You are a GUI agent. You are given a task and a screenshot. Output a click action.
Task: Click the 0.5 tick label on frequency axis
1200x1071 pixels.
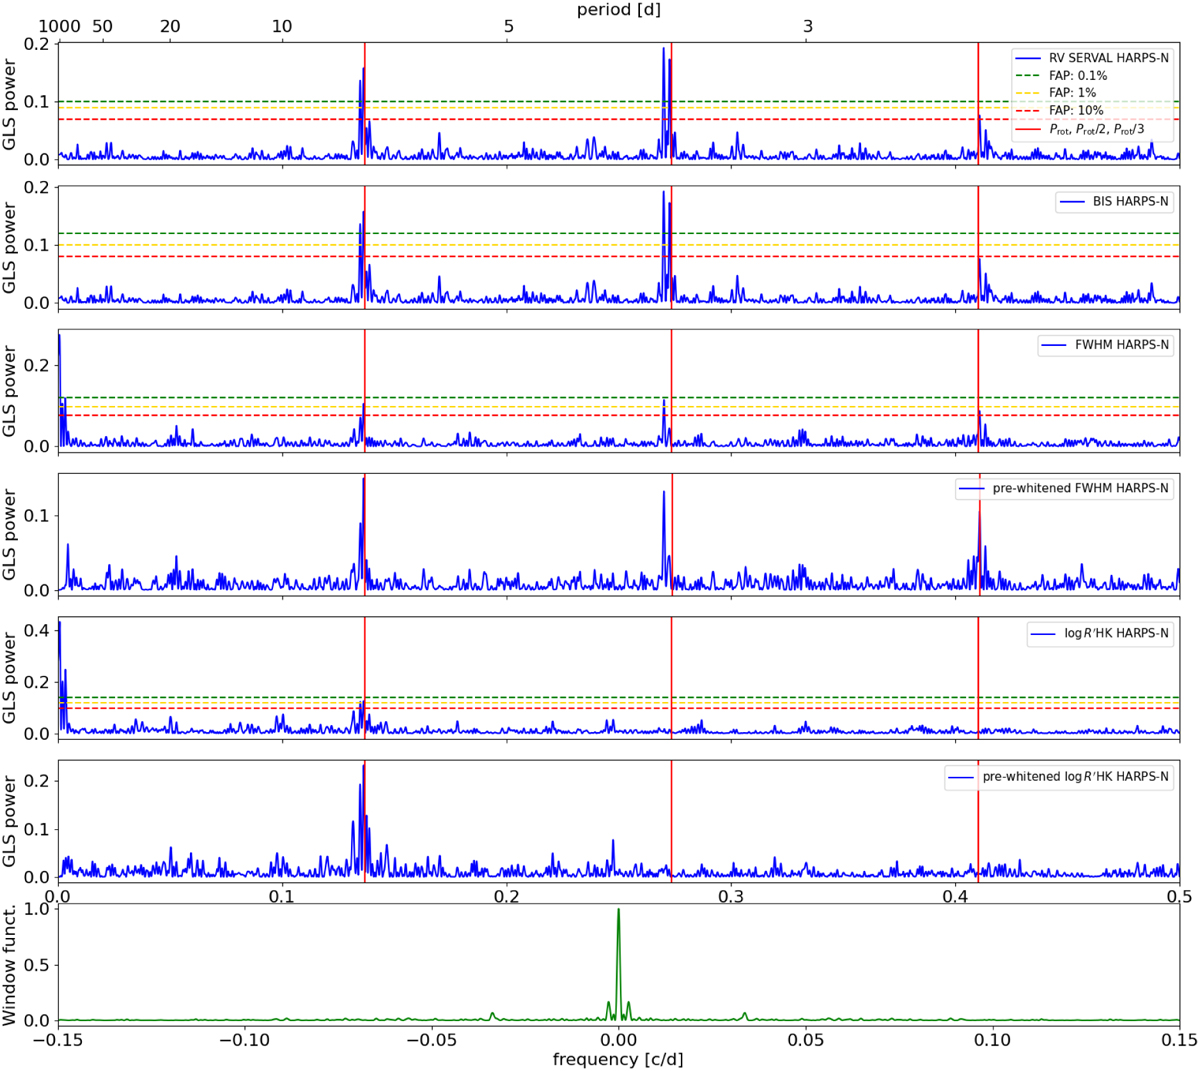1180,896
